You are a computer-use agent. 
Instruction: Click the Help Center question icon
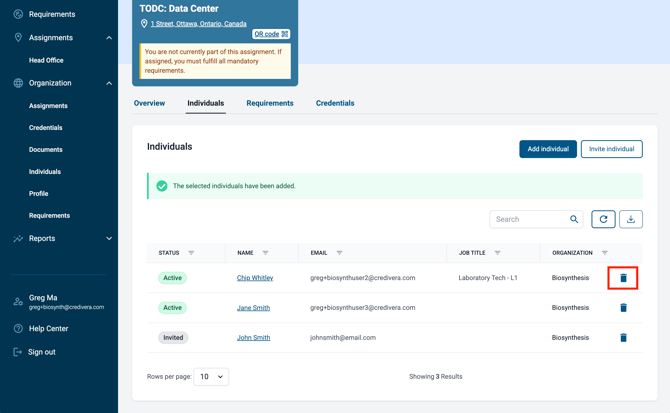[18, 328]
